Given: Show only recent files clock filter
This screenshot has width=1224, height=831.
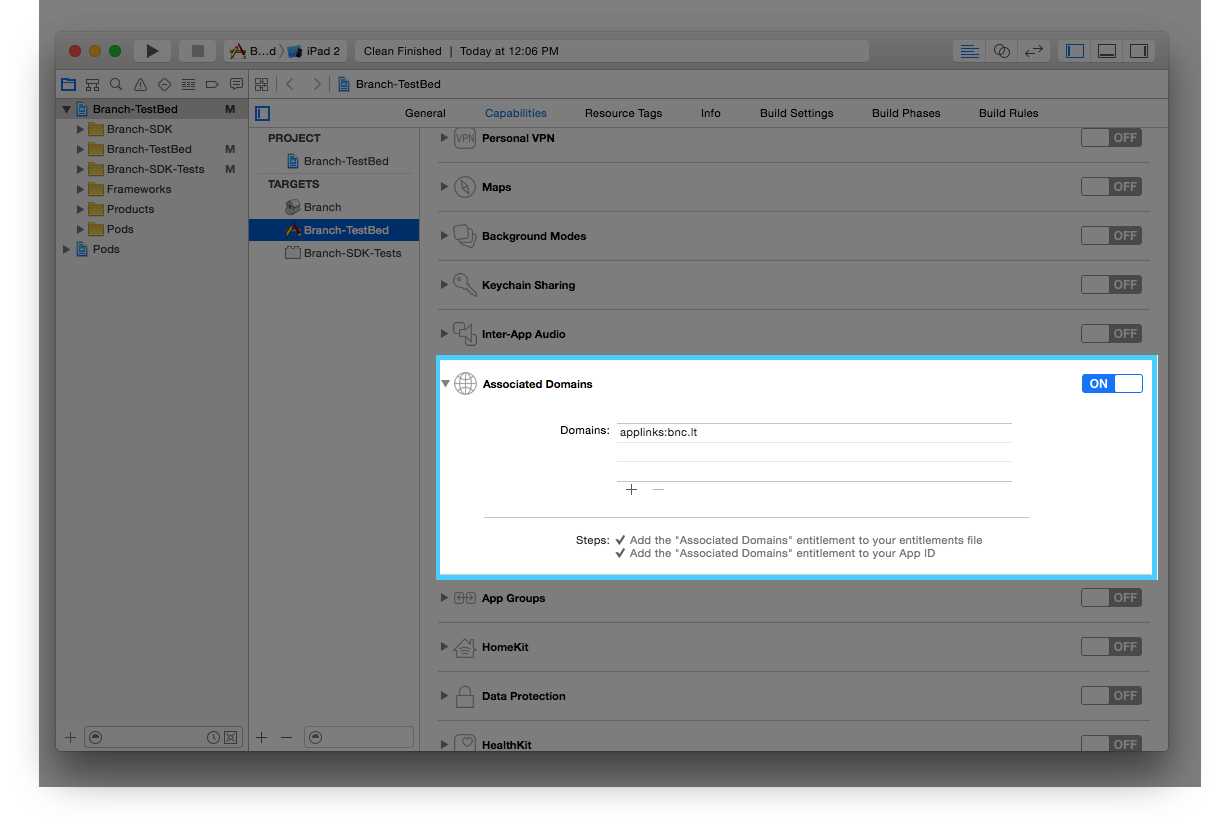Looking at the screenshot, I should [213, 737].
